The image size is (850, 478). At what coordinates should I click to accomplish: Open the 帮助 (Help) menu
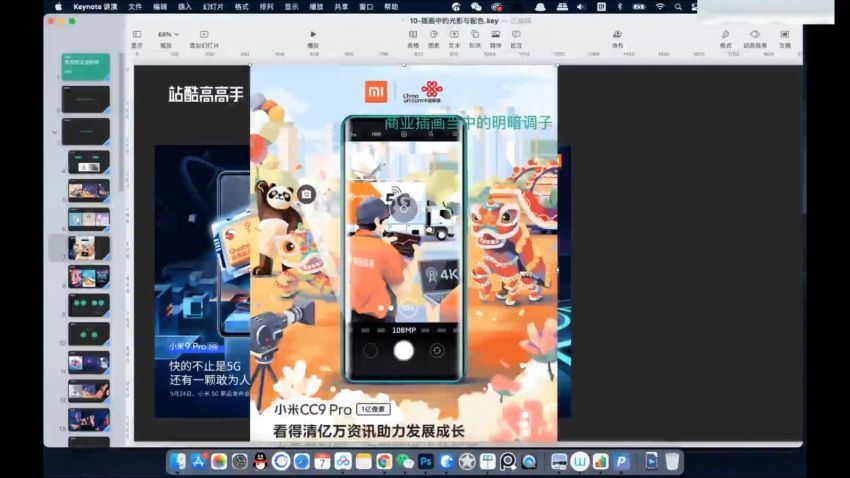[391, 7]
